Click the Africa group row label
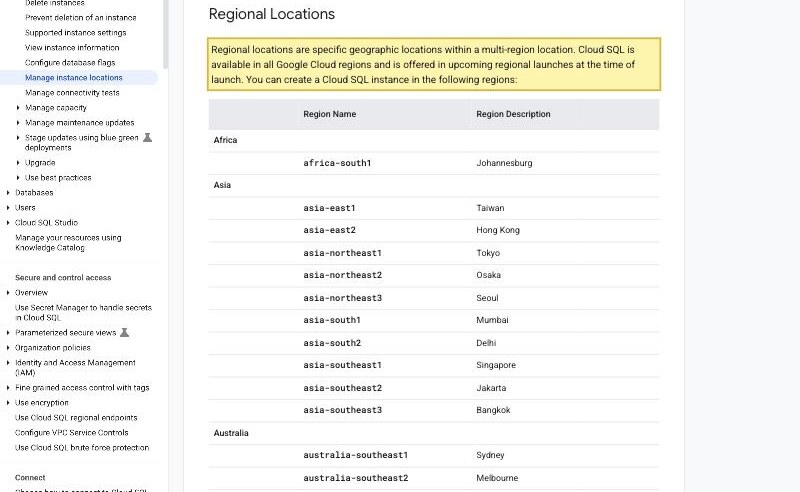This screenshot has height=492, width=800. pos(226,140)
